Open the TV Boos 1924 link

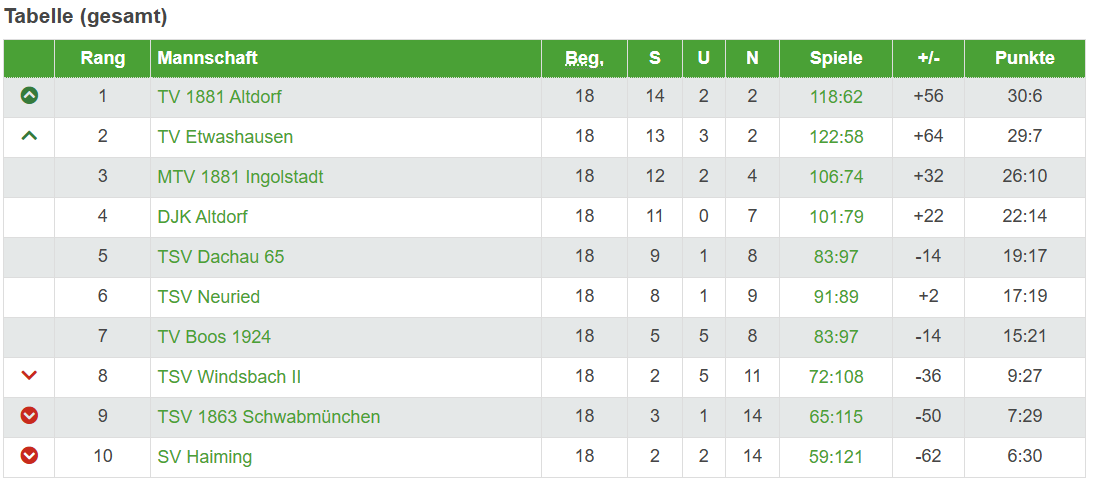214,337
